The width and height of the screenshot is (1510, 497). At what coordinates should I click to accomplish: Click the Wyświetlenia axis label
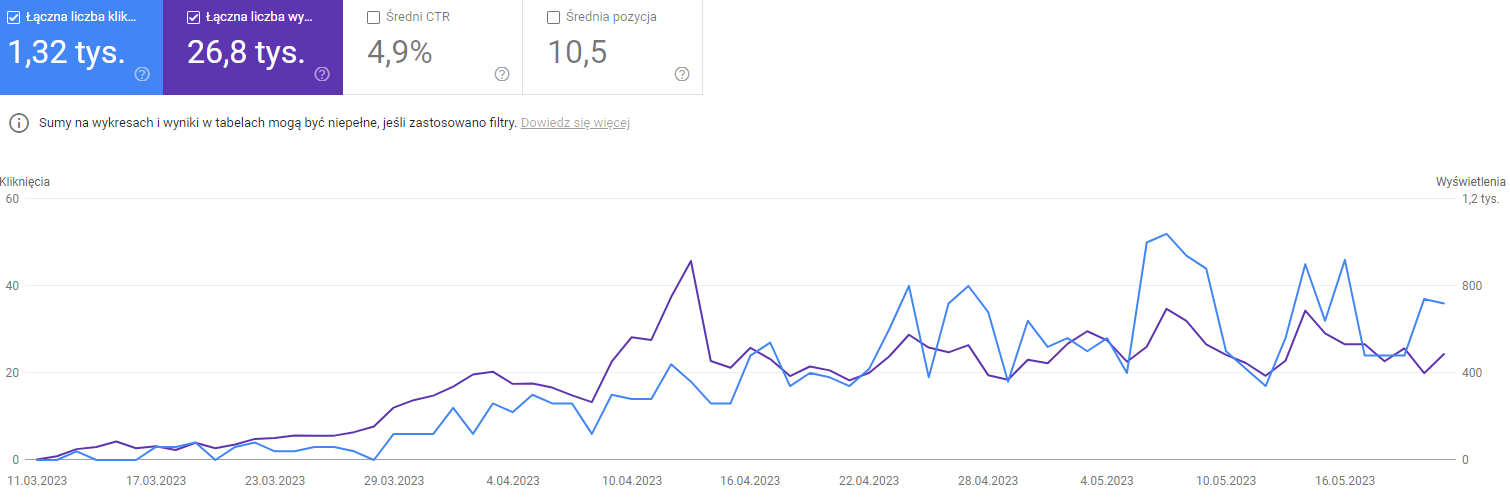(x=1471, y=182)
